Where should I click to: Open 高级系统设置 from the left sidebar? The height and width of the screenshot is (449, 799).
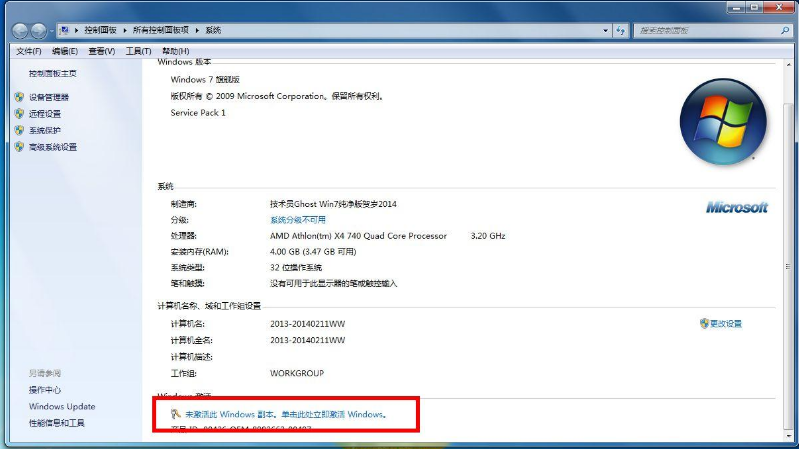52,147
